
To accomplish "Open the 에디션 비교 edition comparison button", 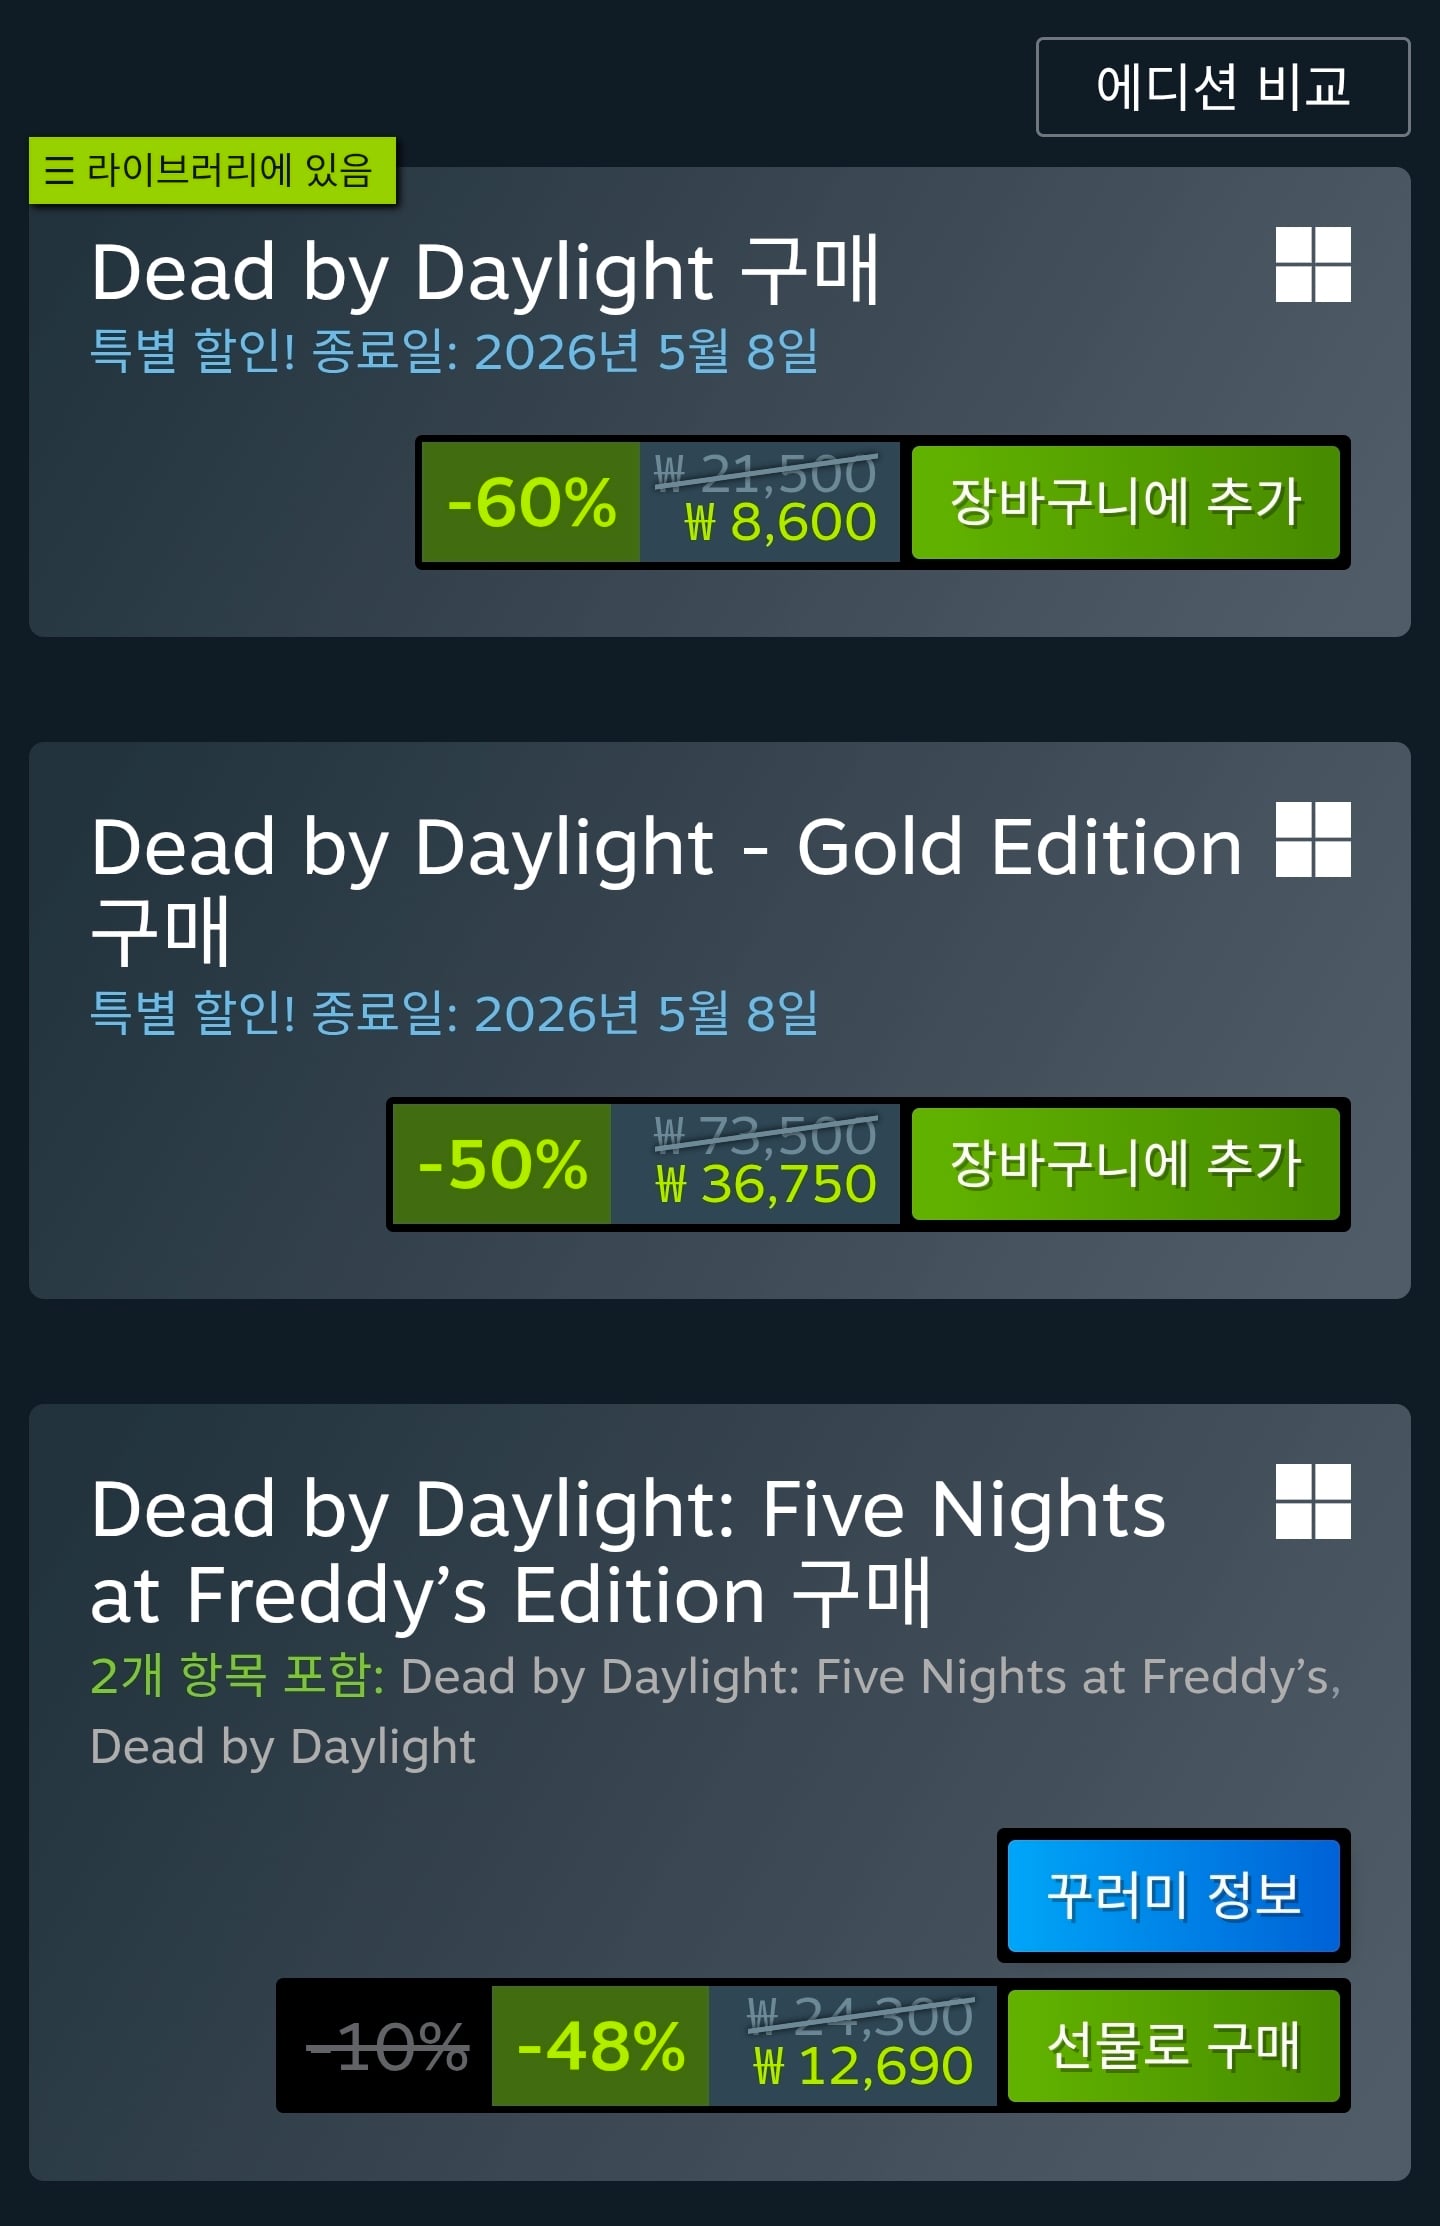I will 1223,87.
